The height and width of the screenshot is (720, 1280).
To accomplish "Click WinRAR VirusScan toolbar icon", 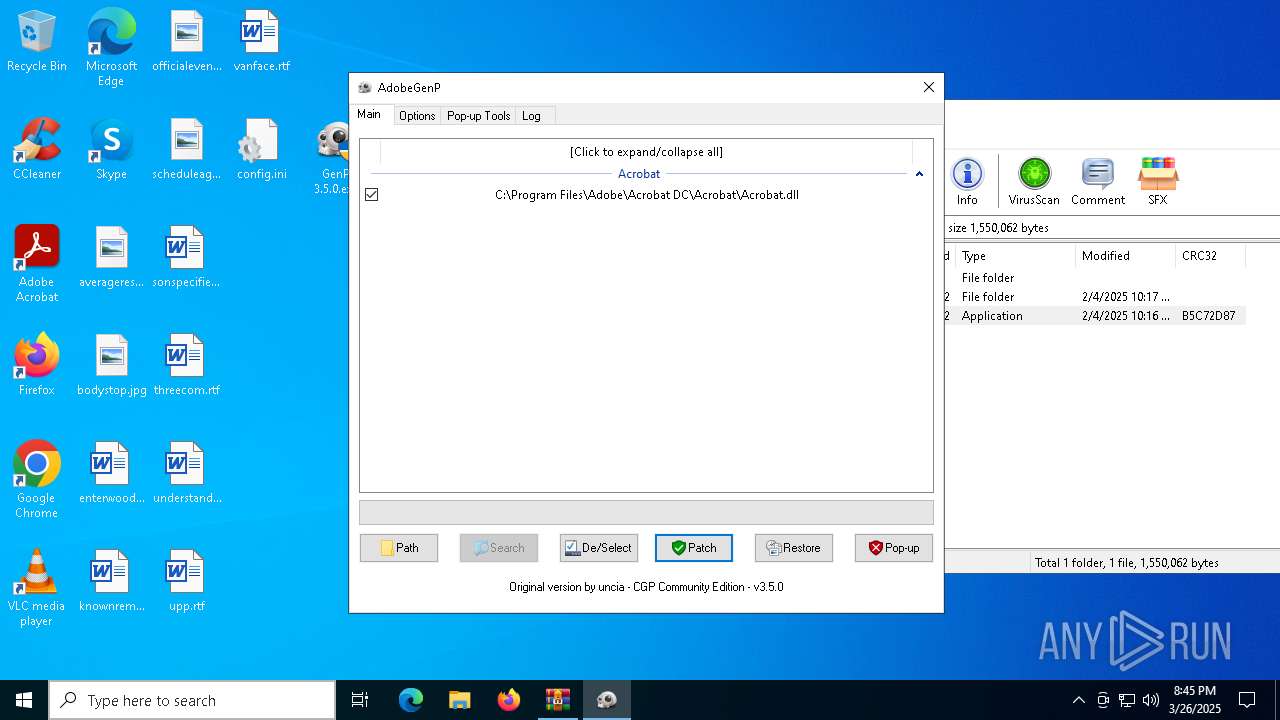I will [x=1034, y=182].
